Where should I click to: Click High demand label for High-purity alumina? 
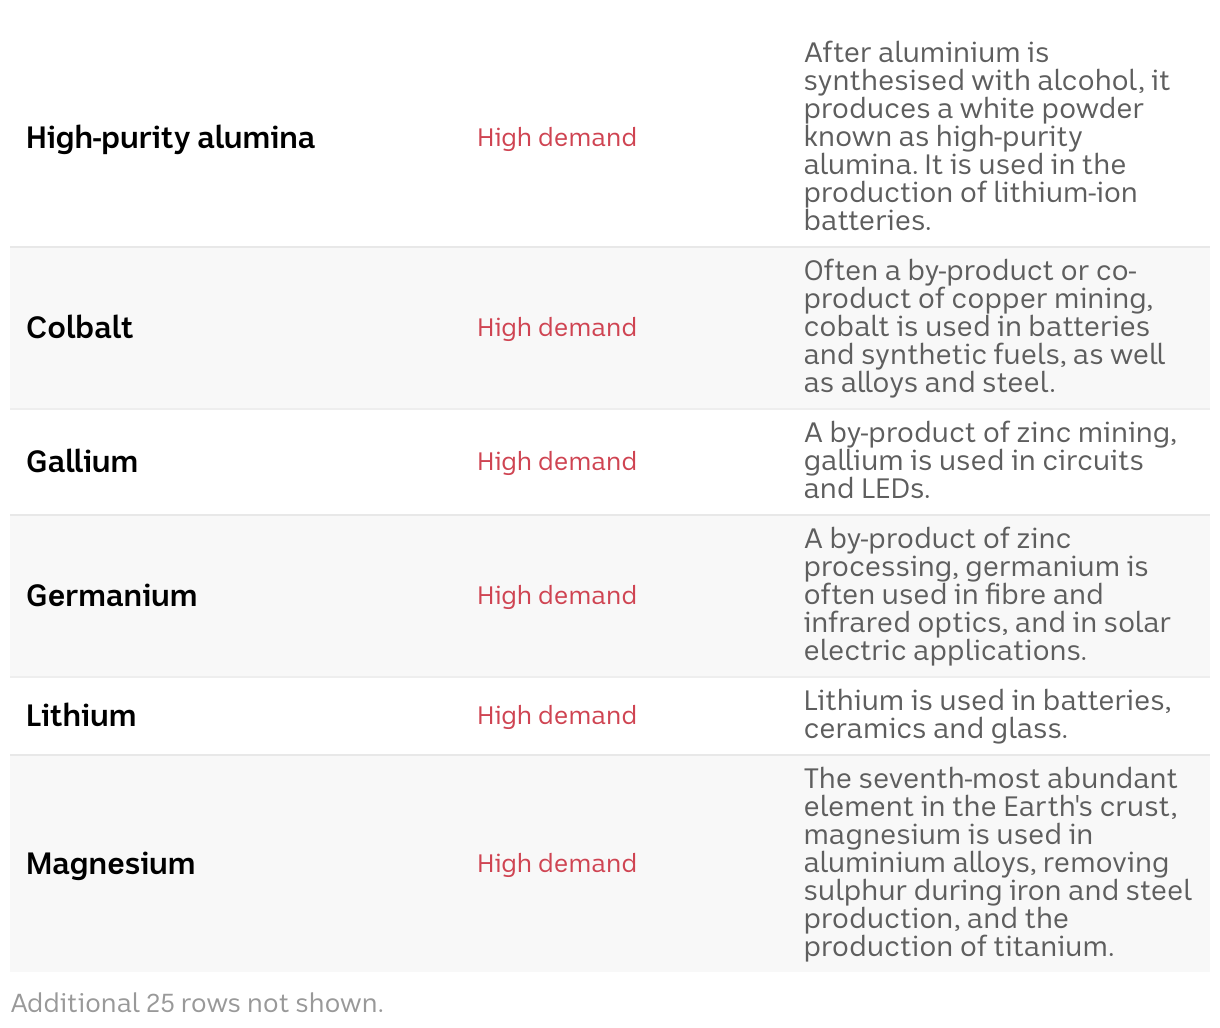tap(556, 137)
